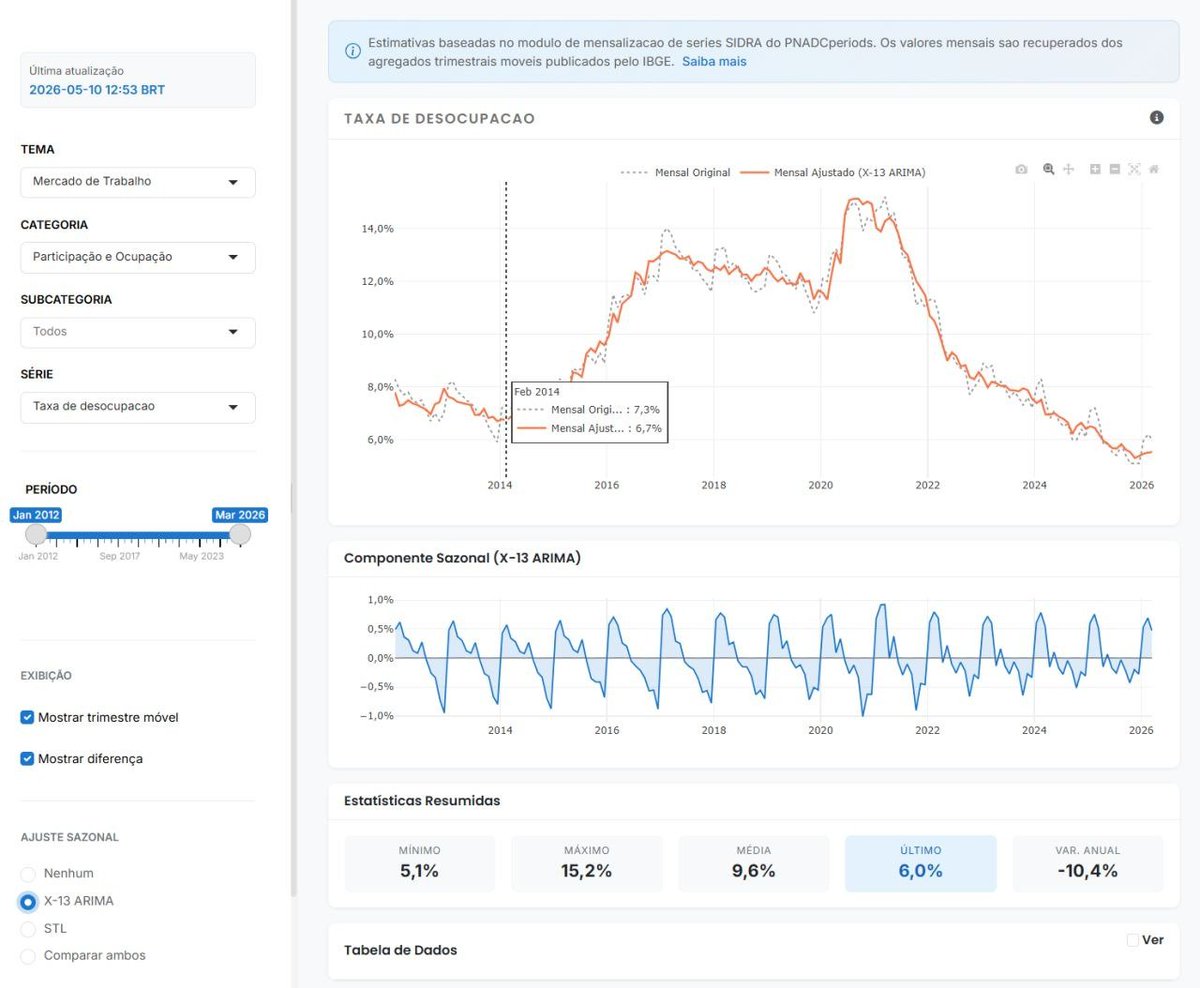Select the pan tool in chart toolbar
Screen dimensions: 1200x988
1068,170
